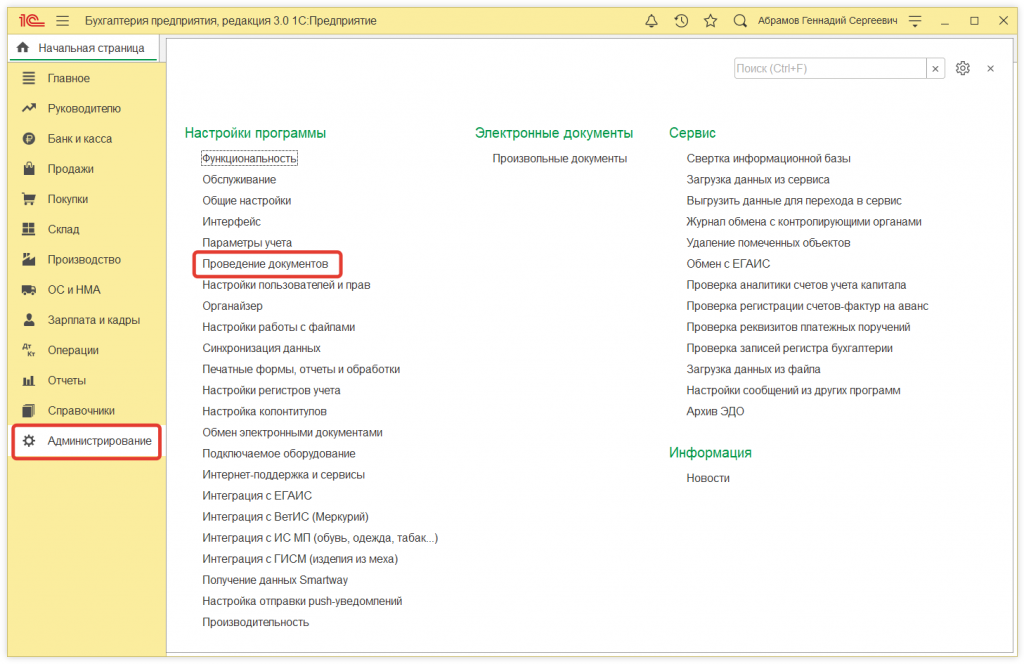Open notifications bell icon in title bar
1024x664 pixels.
(652, 20)
